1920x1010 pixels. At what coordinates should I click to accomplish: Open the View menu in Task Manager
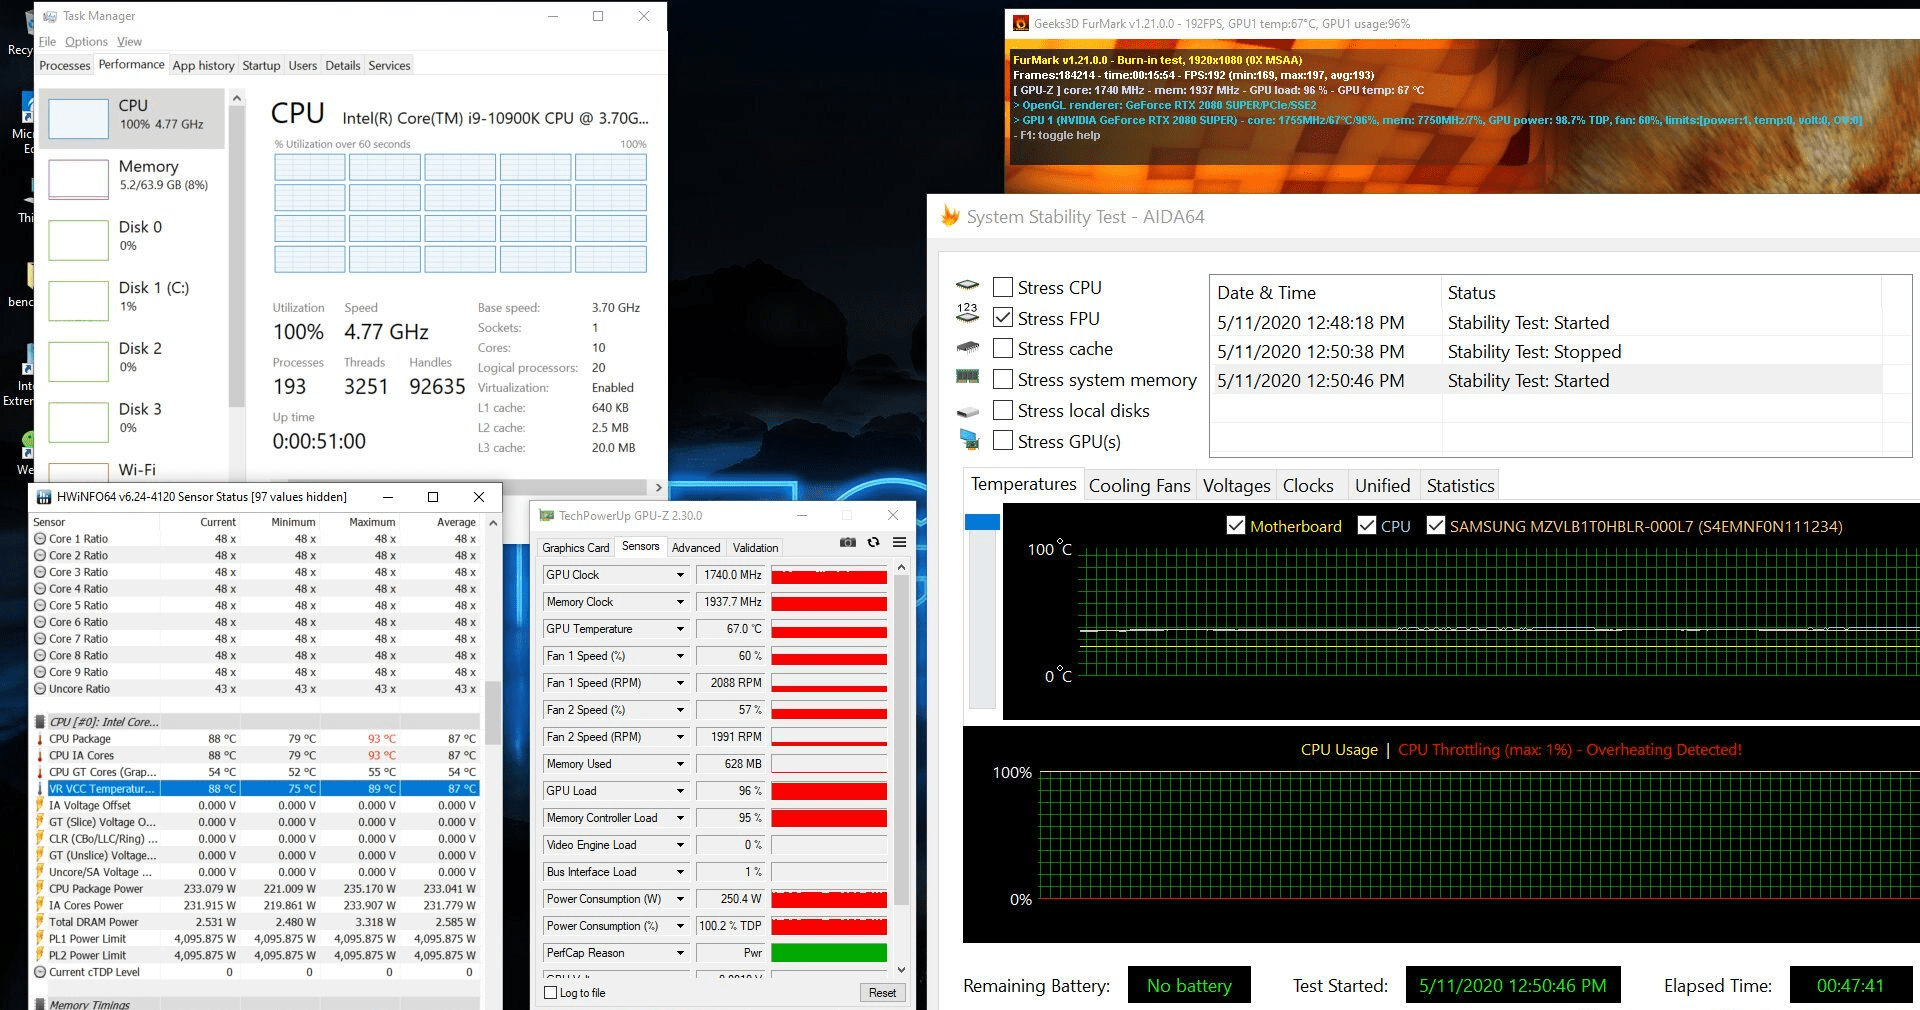129,42
